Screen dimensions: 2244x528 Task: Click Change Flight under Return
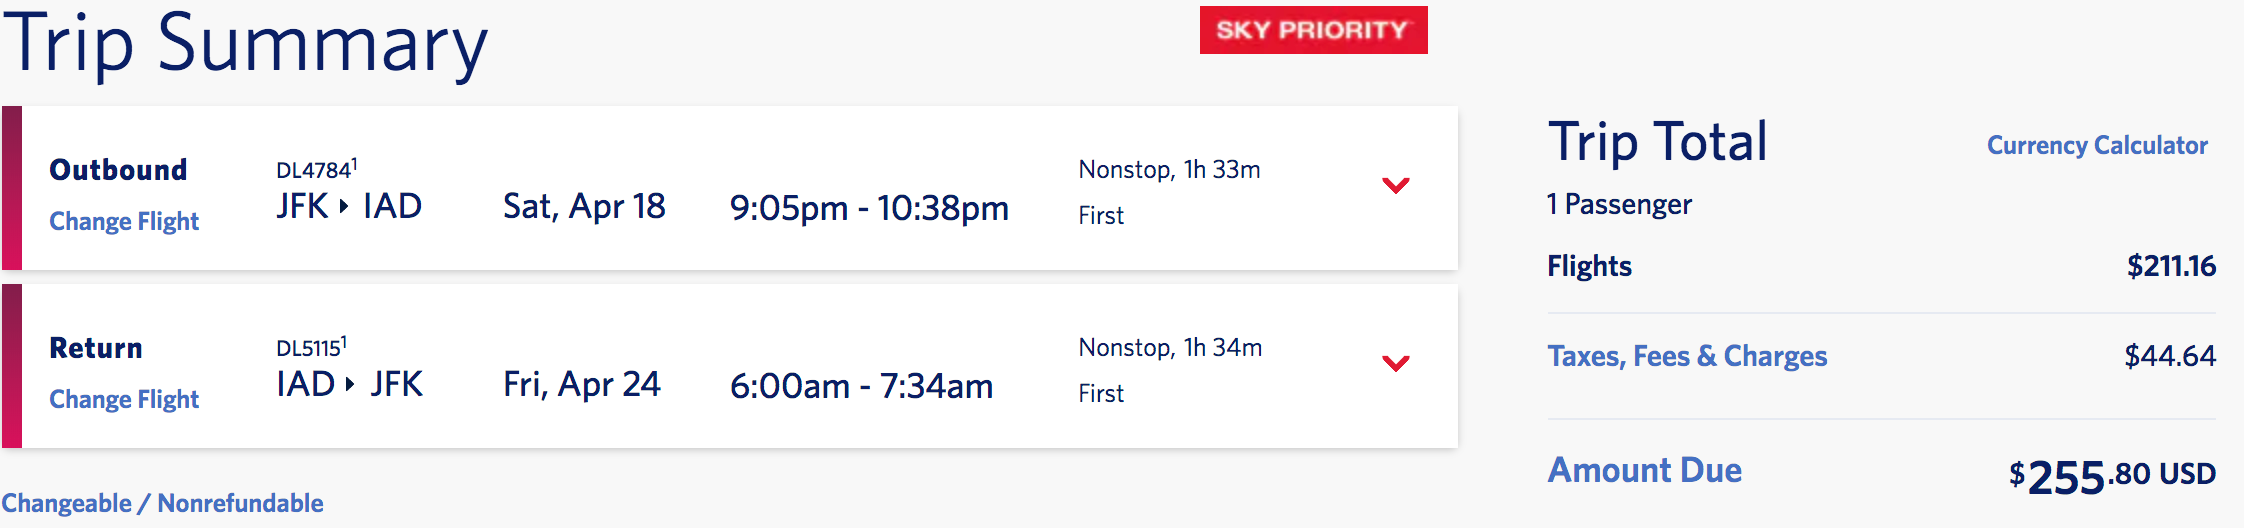pos(124,399)
